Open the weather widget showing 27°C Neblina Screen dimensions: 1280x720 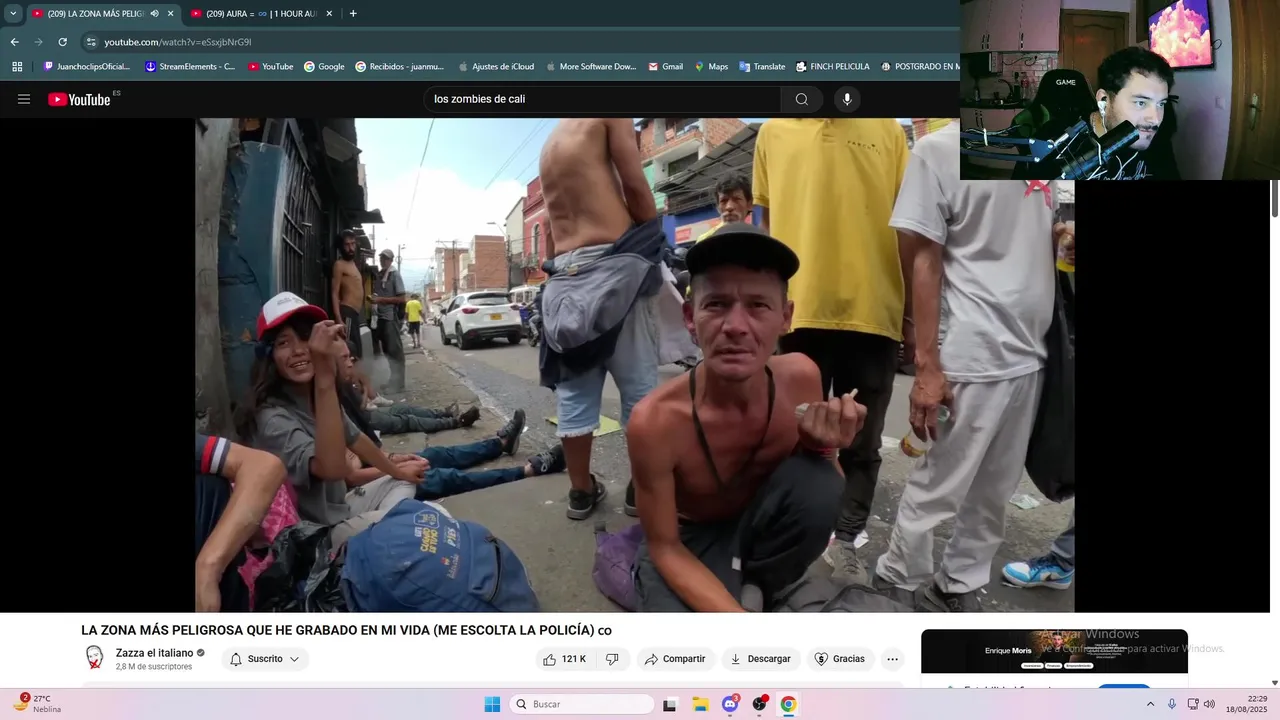click(x=38, y=703)
